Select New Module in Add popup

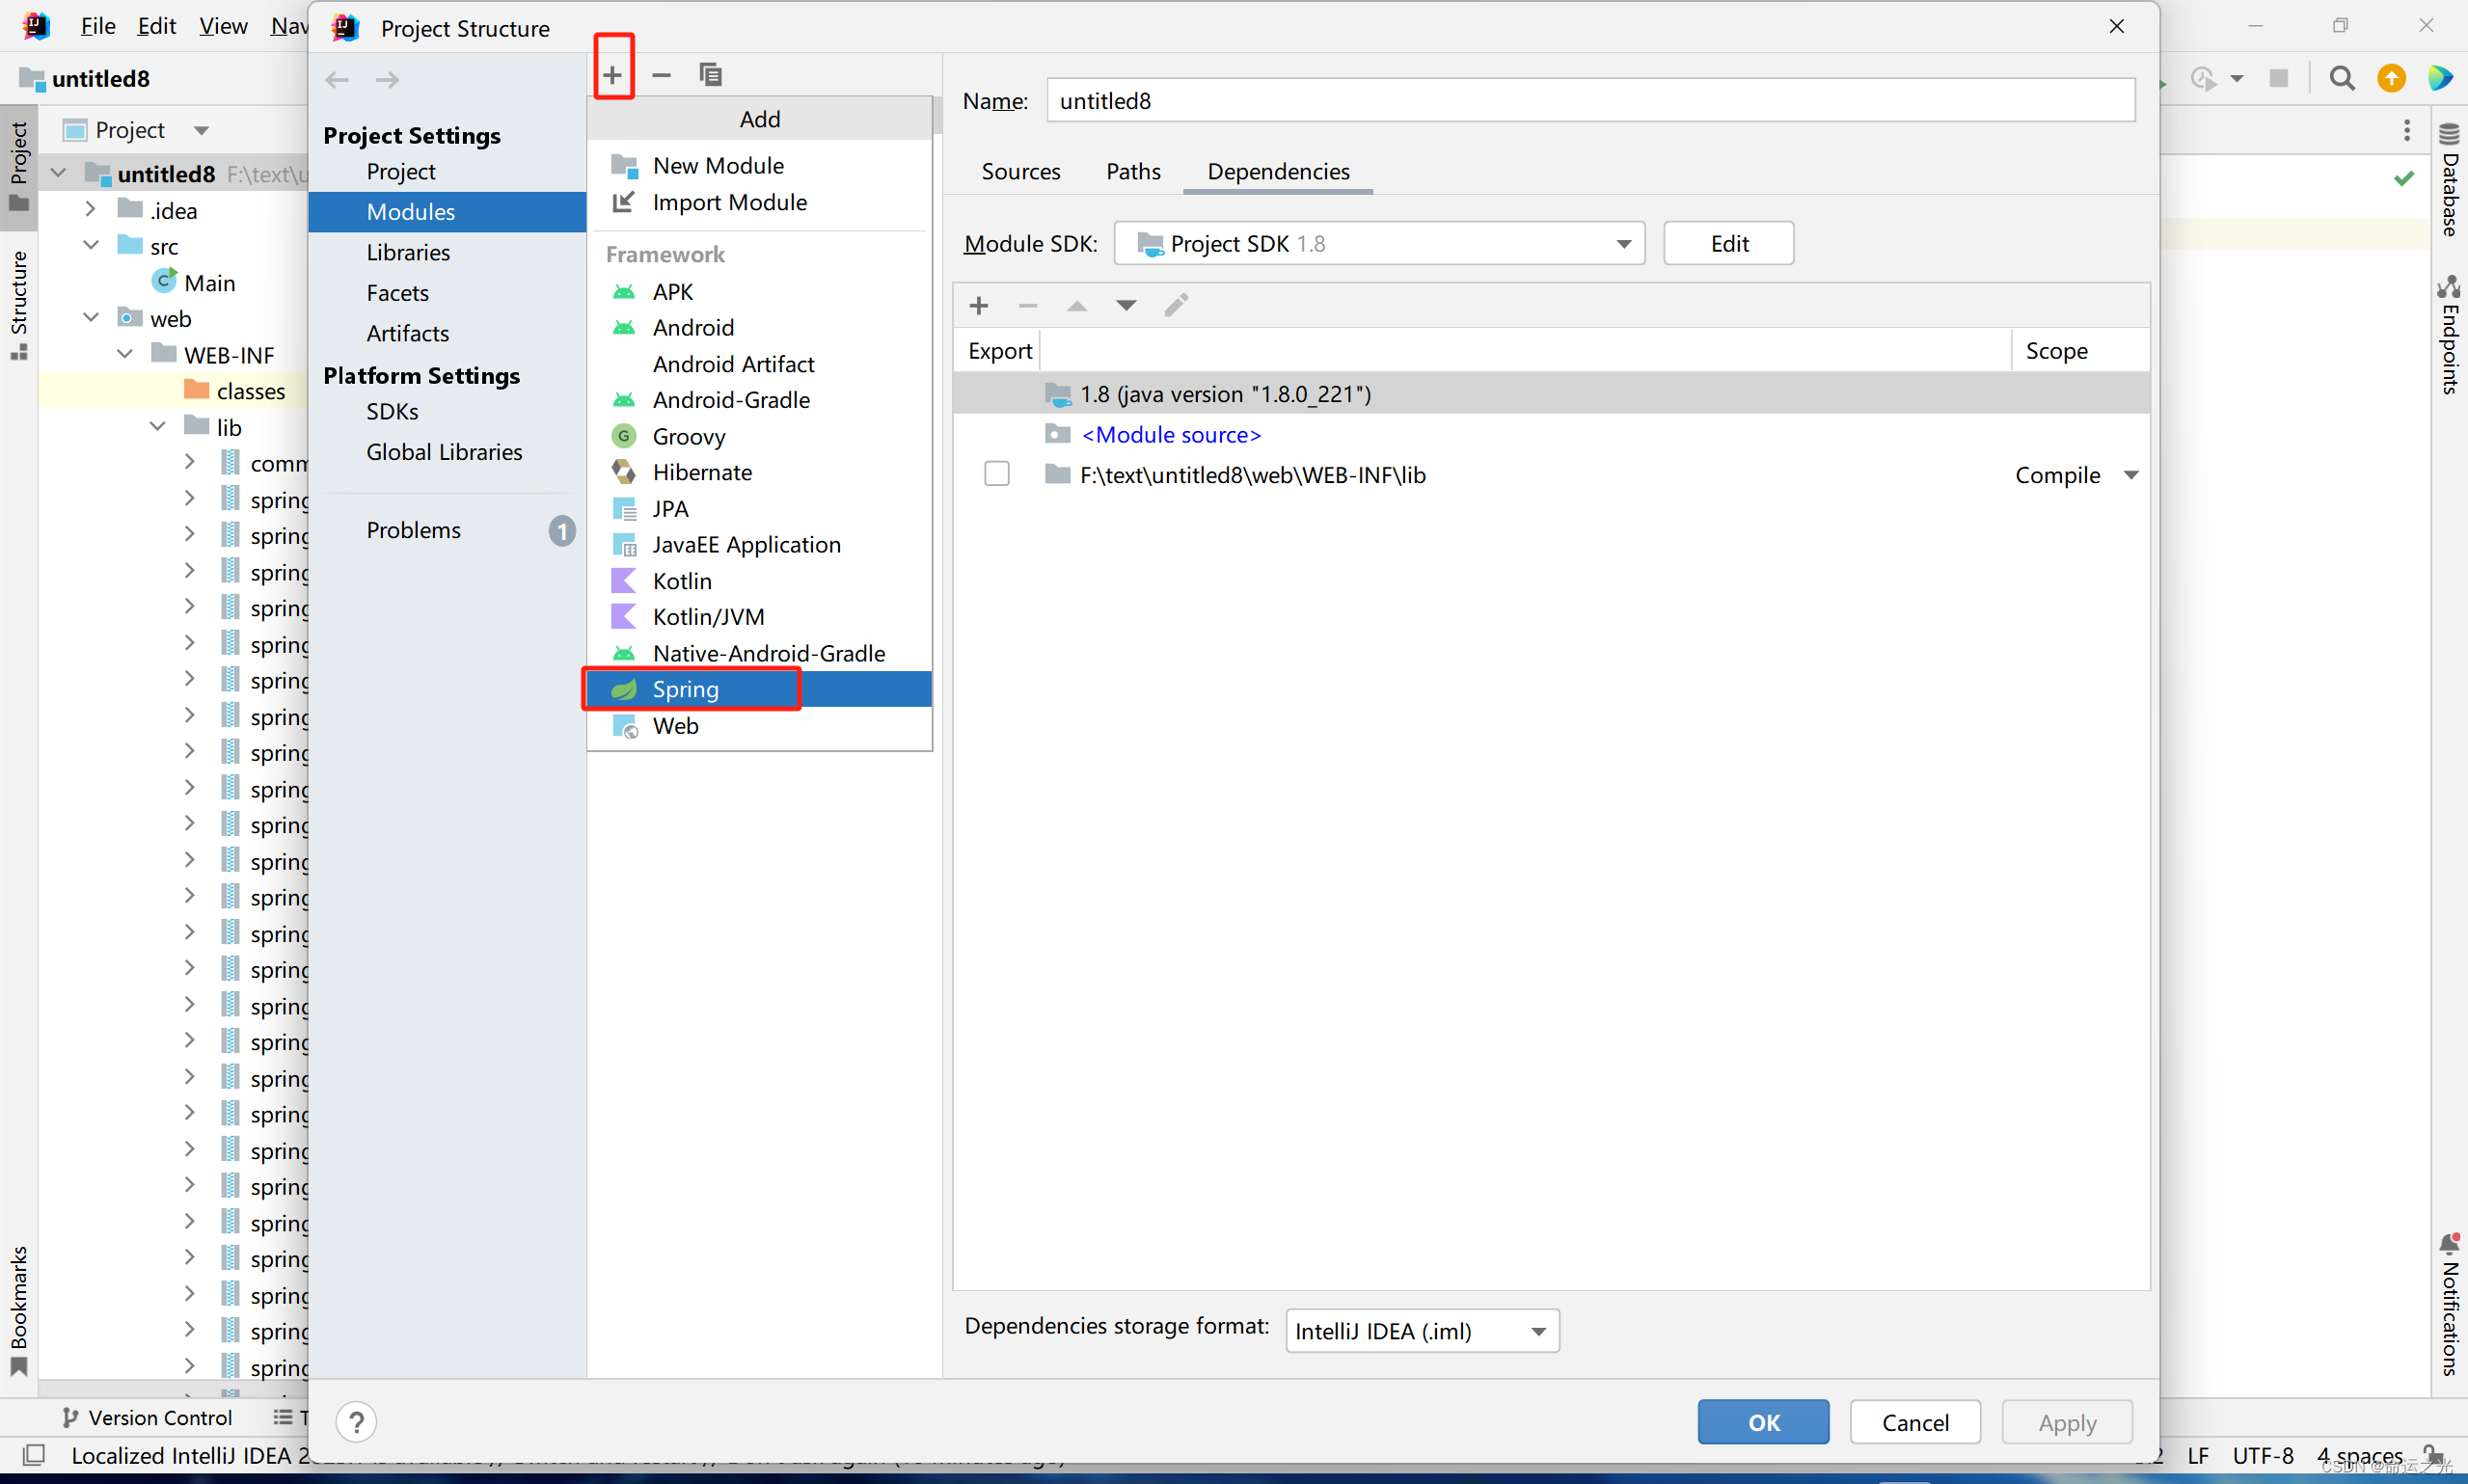click(760, 165)
